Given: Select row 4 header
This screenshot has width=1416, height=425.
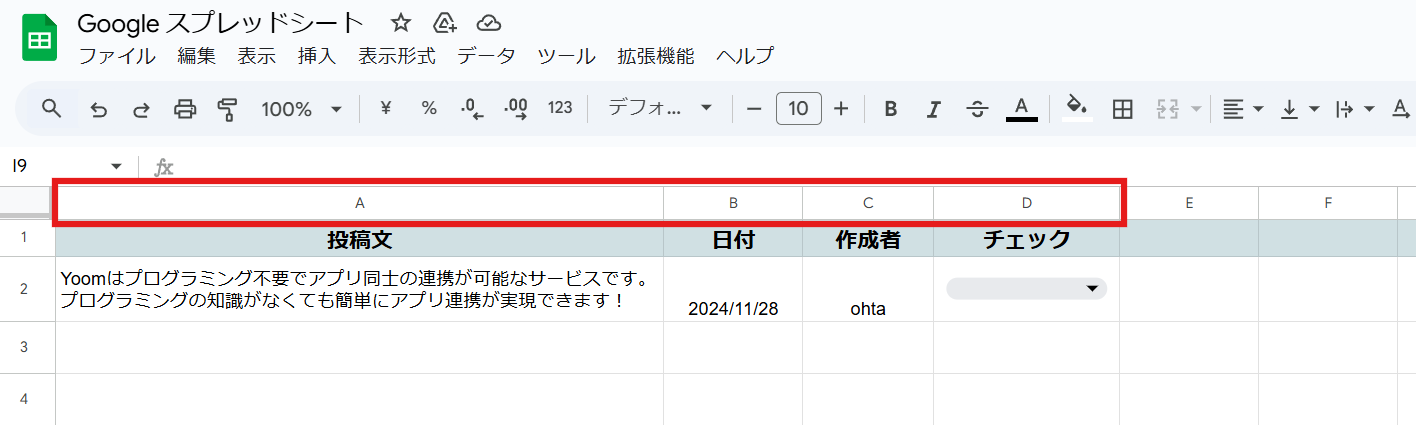Looking at the screenshot, I should click(x=27, y=399).
